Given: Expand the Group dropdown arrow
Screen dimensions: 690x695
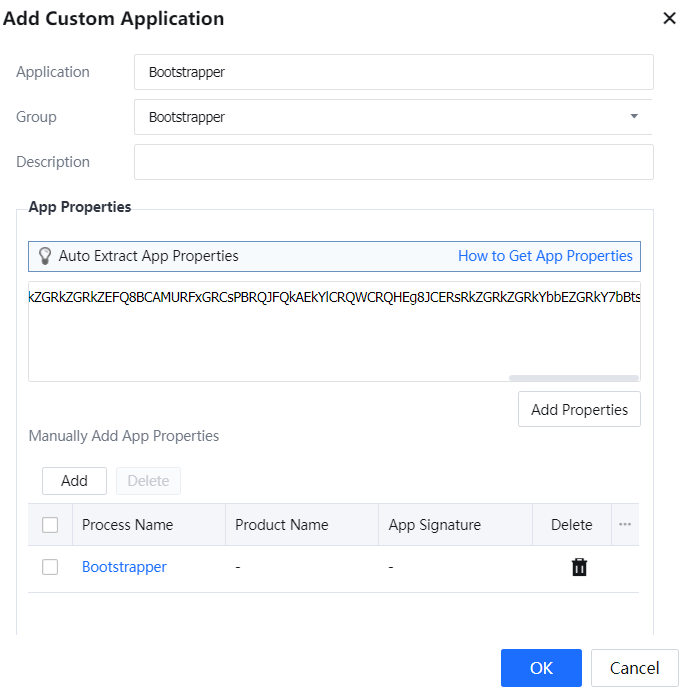Looking at the screenshot, I should 633,117.
